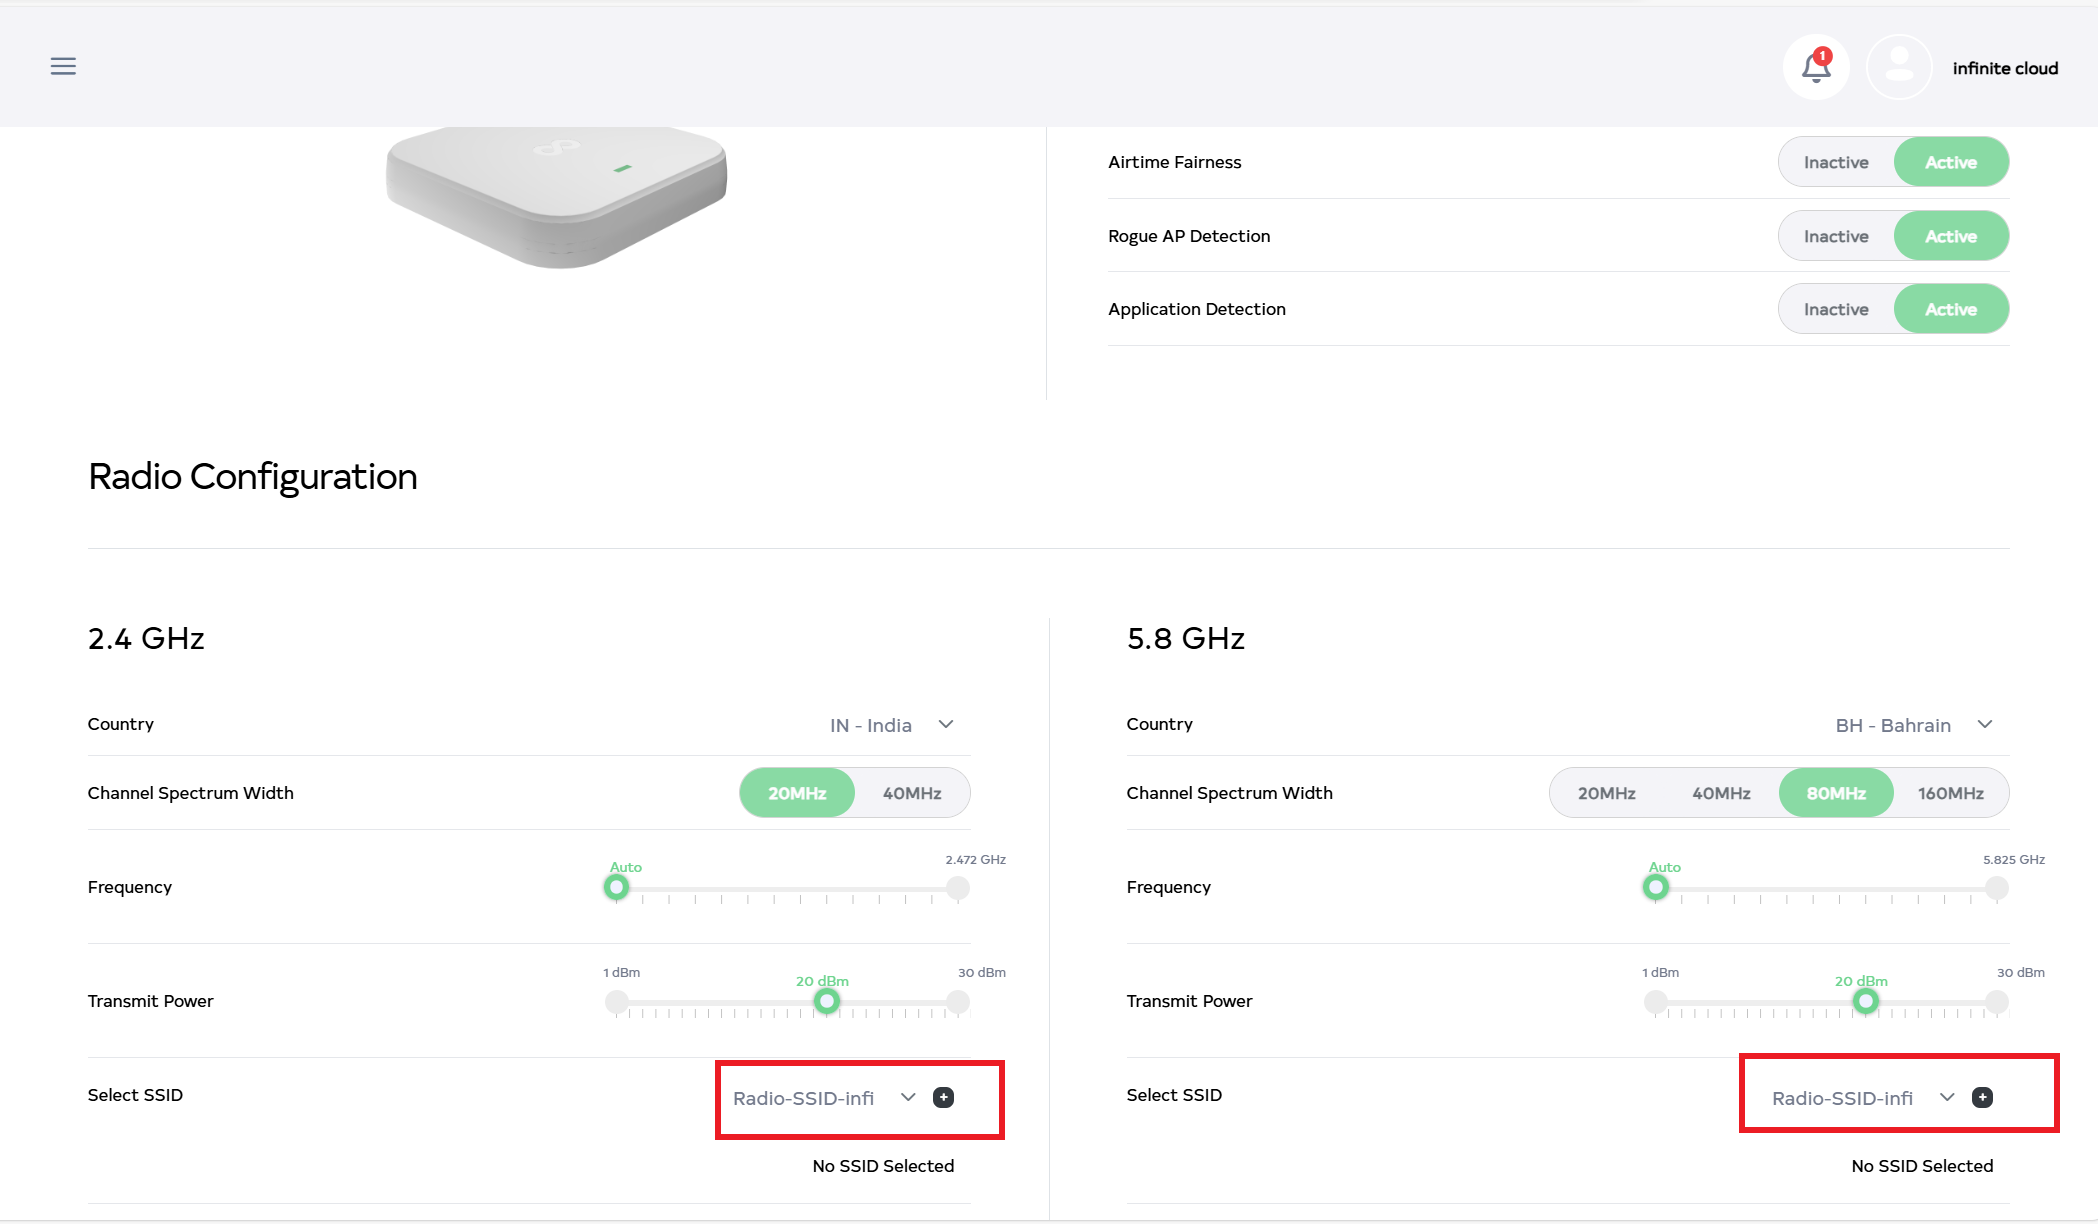Set Airtime Fairness to Inactive

pos(1836,162)
